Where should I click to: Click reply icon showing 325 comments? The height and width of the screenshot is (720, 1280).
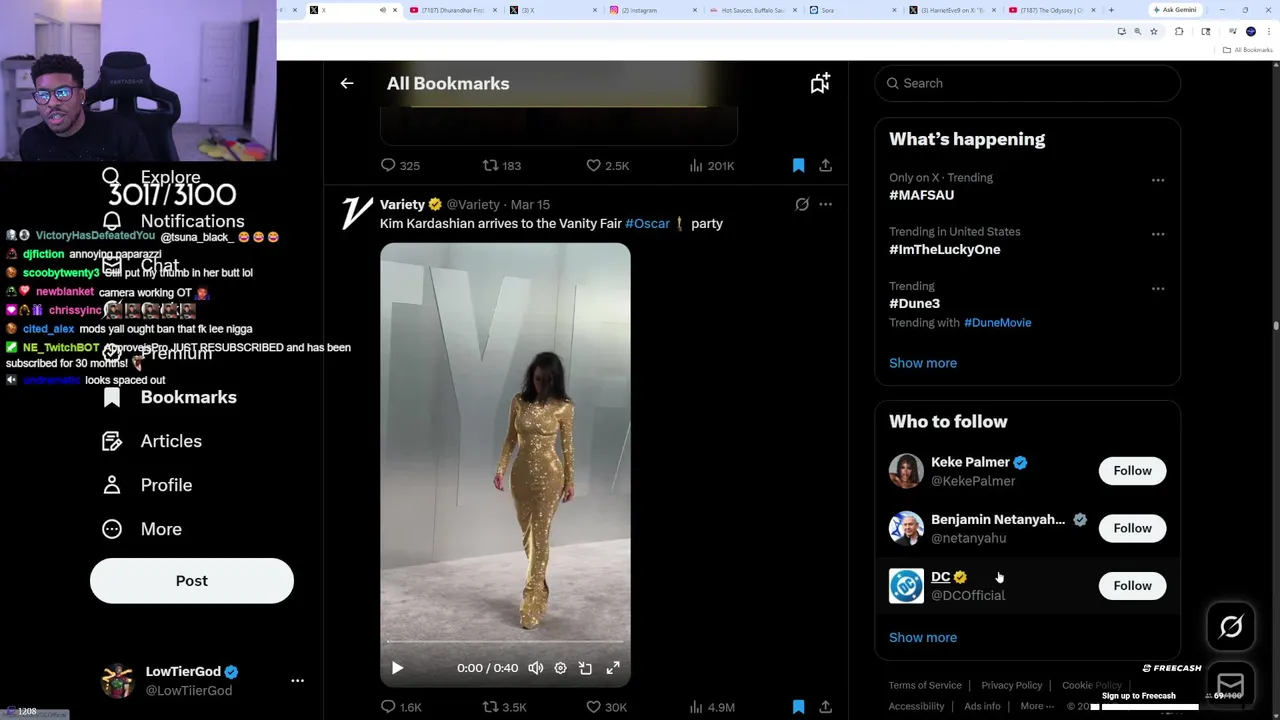click(x=388, y=165)
